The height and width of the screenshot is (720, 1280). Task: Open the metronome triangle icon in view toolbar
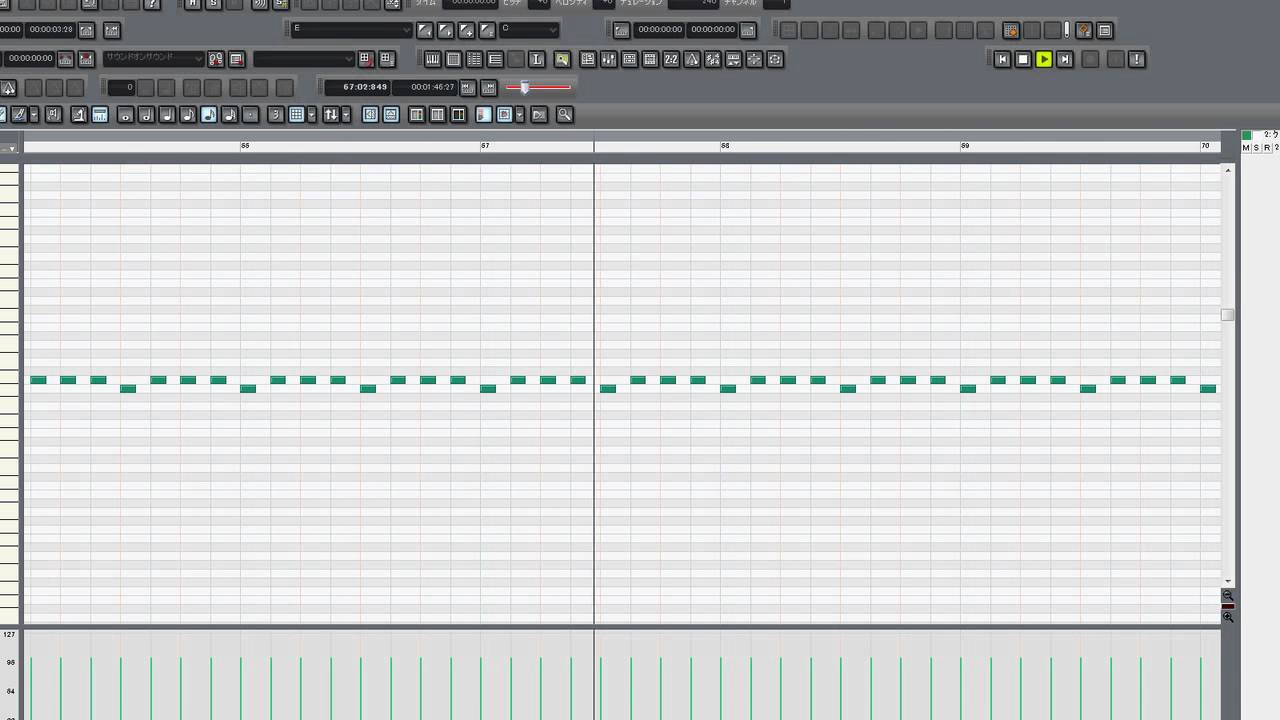pyautogui.click(x=692, y=59)
